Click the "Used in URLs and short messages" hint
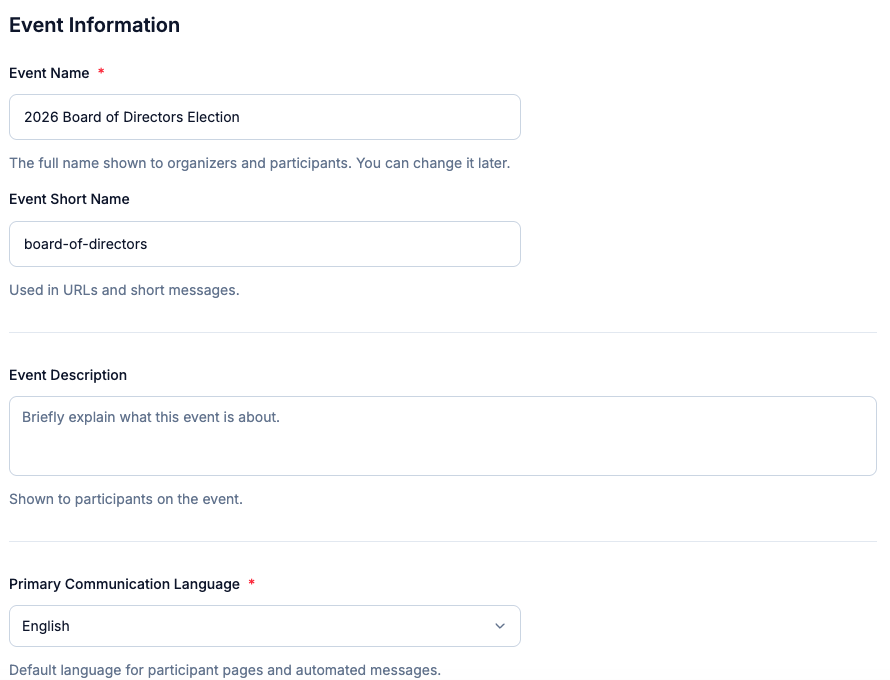This screenshot has width=890, height=680. [x=124, y=290]
